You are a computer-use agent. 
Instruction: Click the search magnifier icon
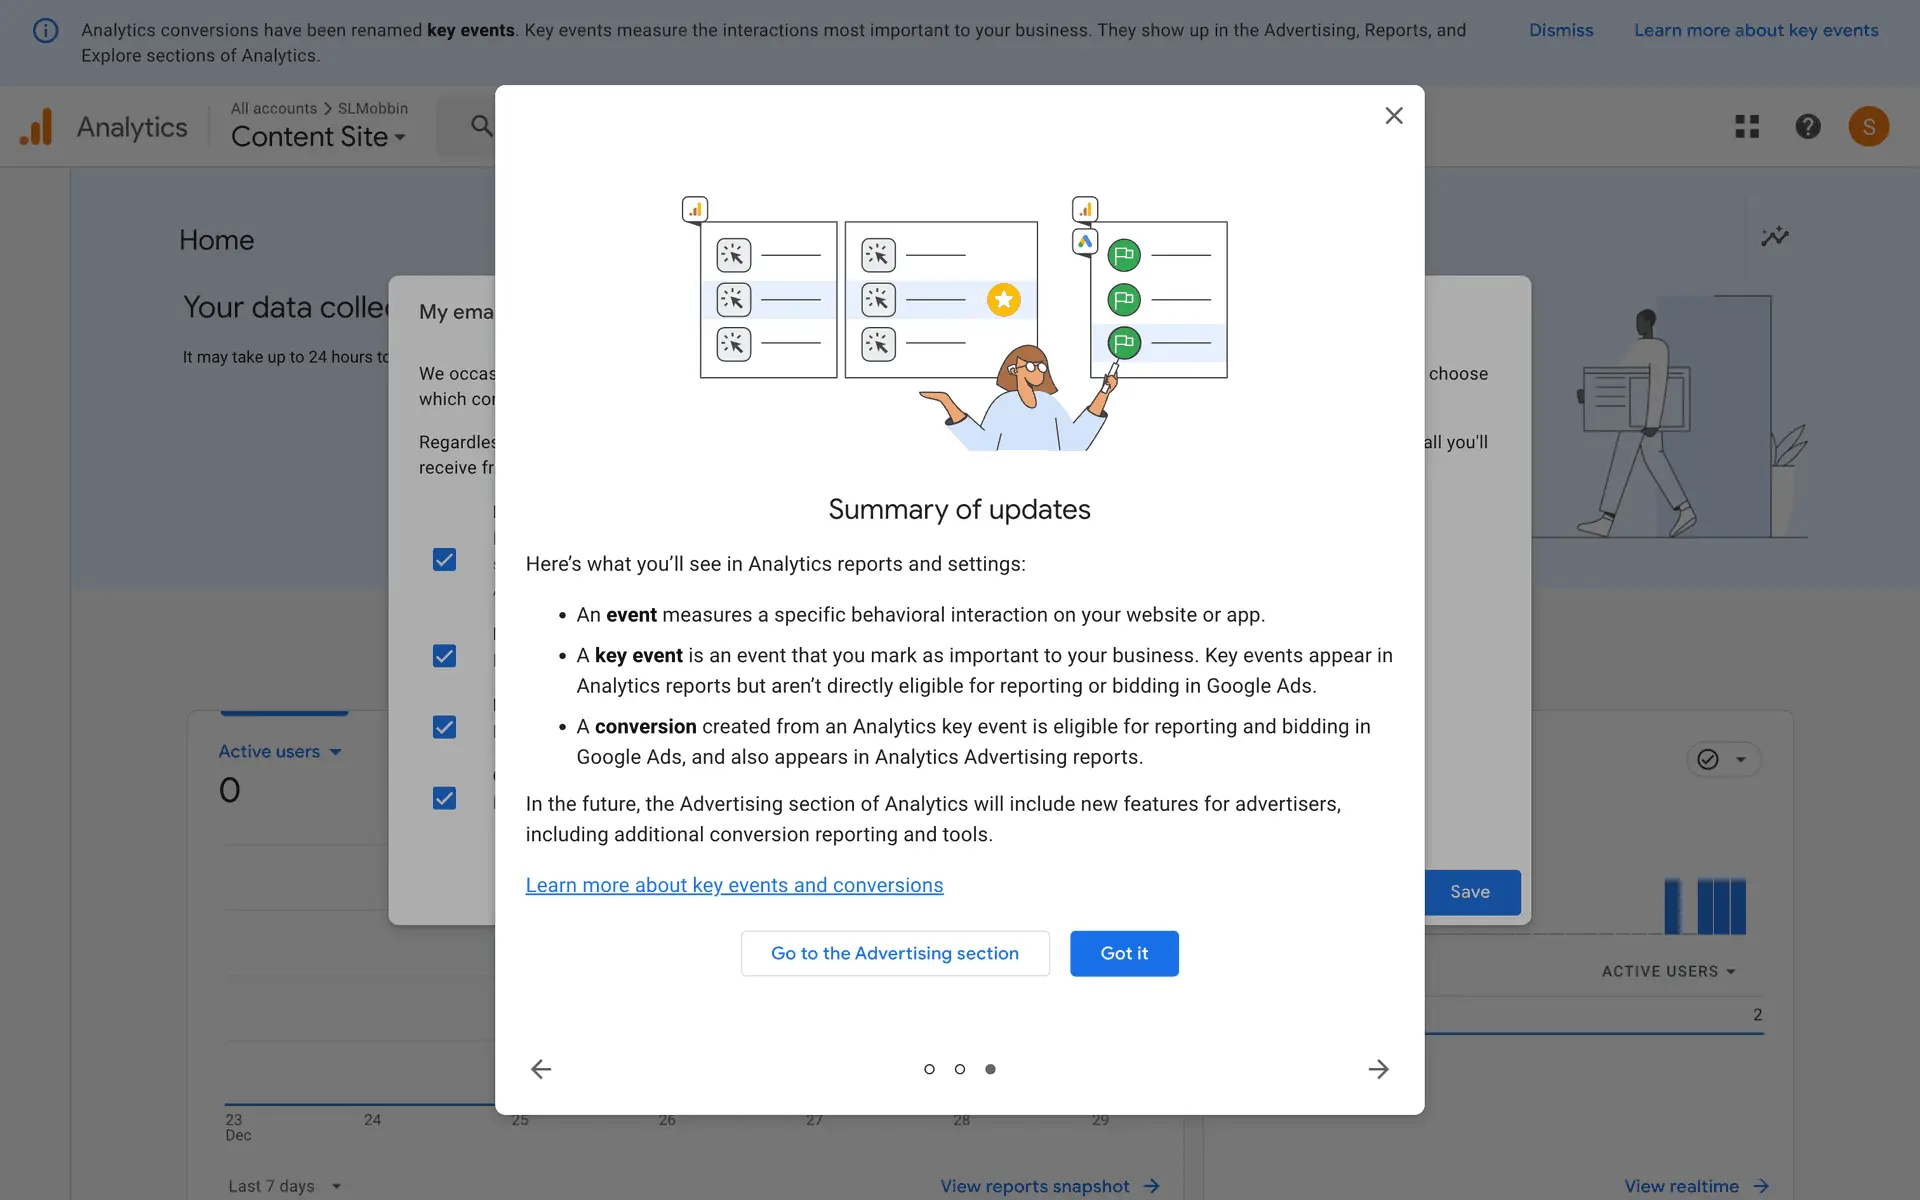pyautogui.click(x=481, y=126)
